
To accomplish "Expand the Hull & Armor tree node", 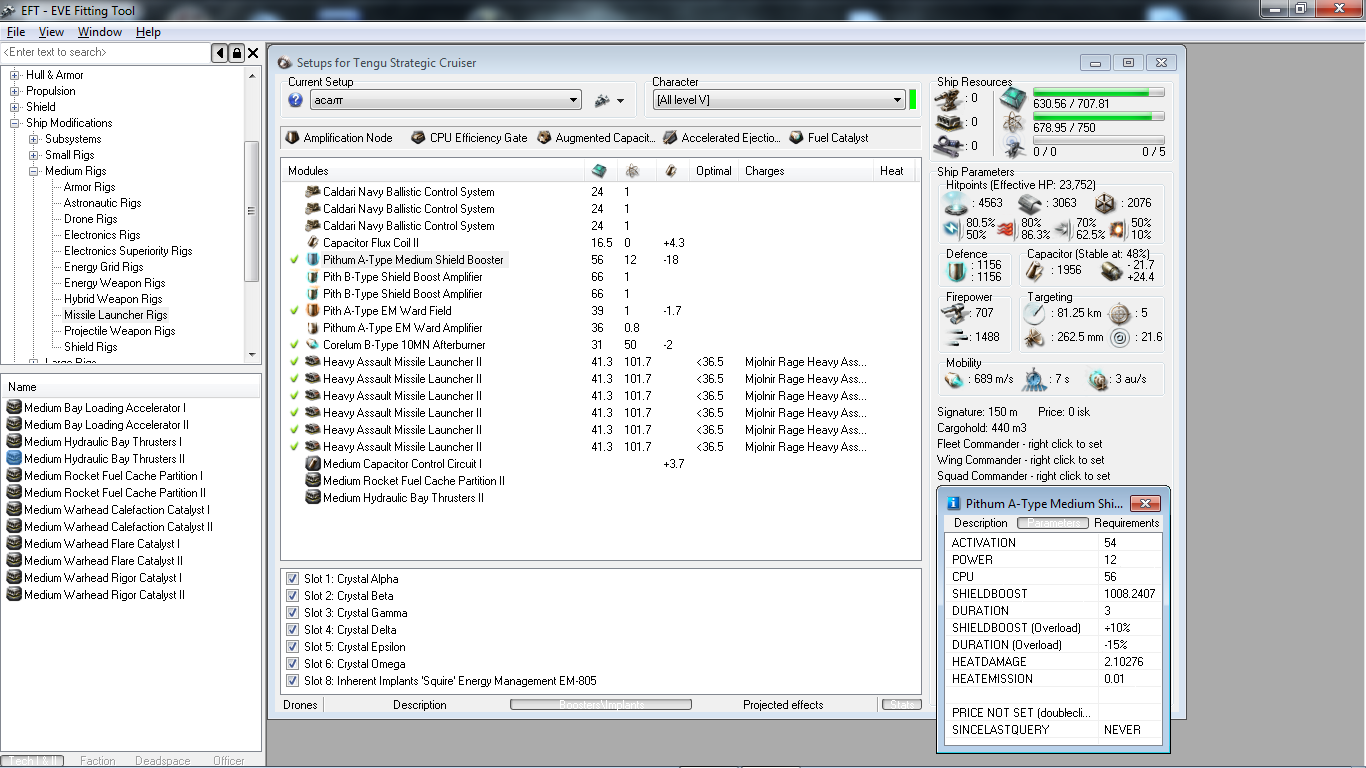I will (15, 75).
